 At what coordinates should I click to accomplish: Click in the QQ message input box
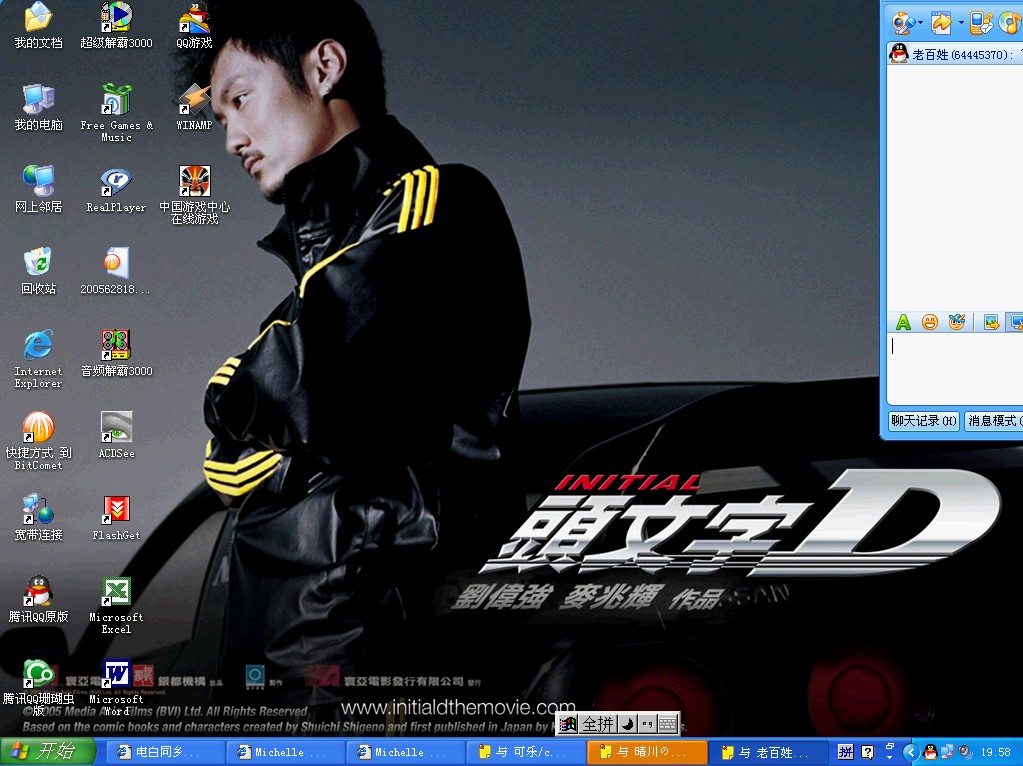tap(955, 370)
